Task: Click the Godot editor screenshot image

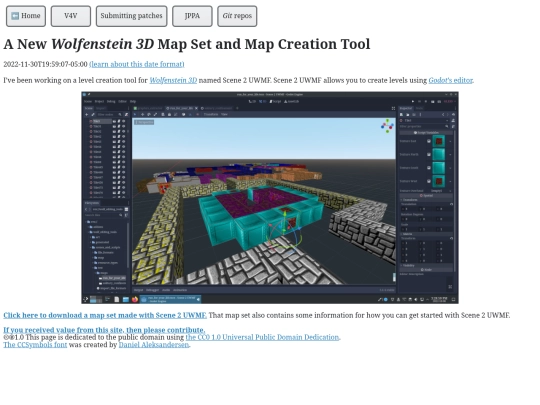Action: pos(270,197)
